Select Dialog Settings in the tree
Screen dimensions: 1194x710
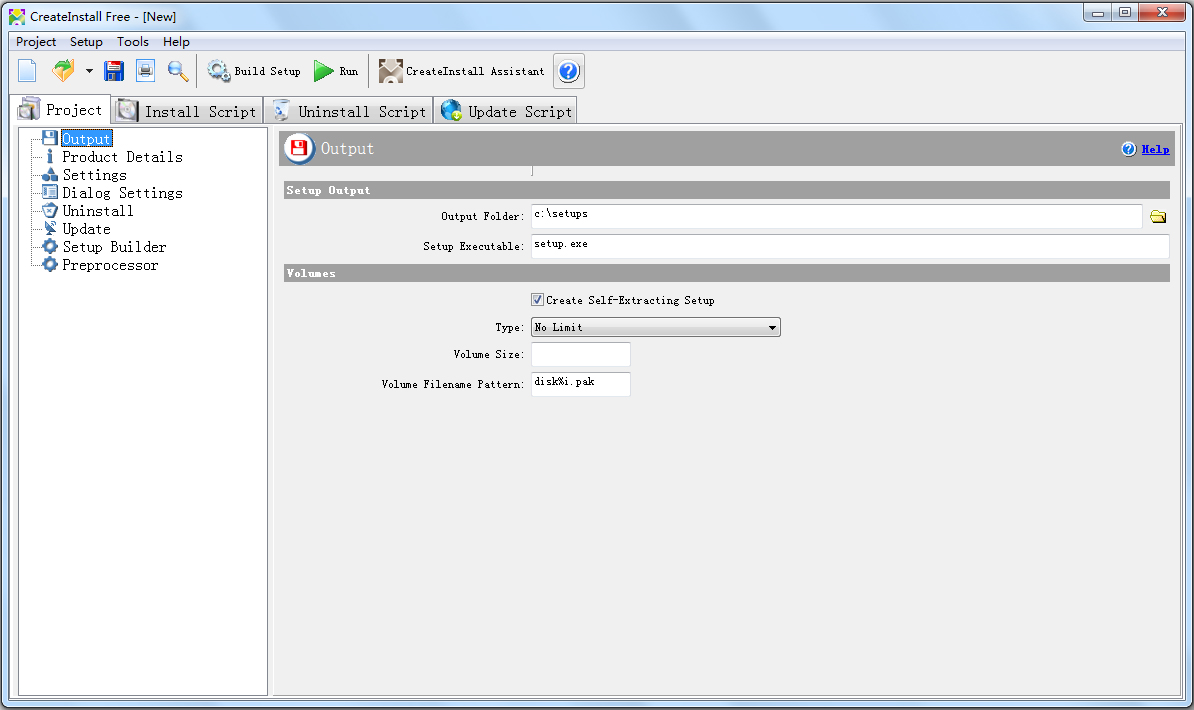[120, 192]
